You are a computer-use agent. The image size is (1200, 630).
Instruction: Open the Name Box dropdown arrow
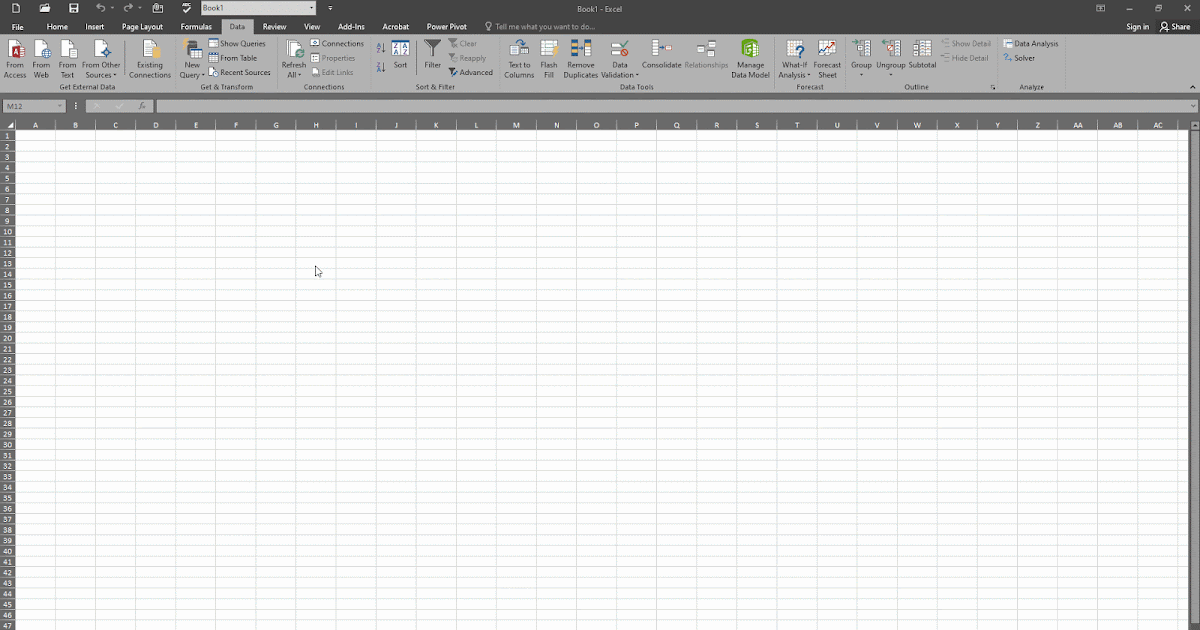tap(59, 105)
